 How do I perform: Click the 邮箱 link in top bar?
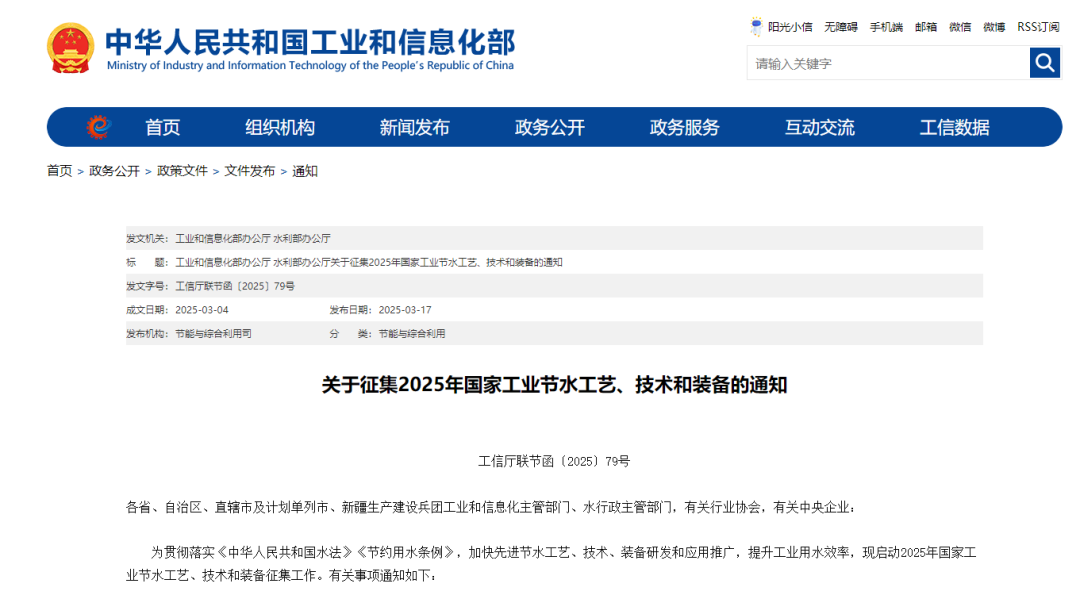pyautogui.click(x=926, y=27)
